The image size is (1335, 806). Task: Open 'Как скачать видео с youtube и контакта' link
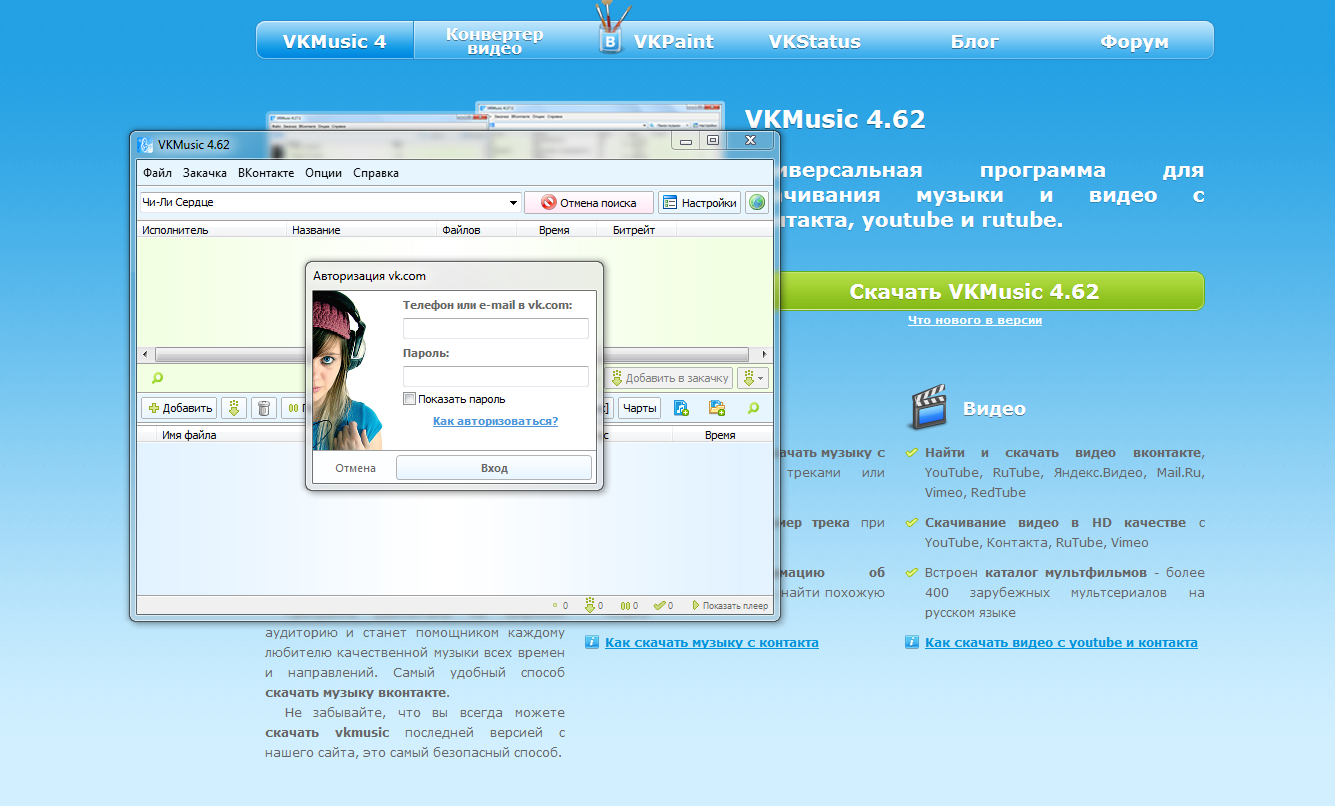[x=1061, y=642]
